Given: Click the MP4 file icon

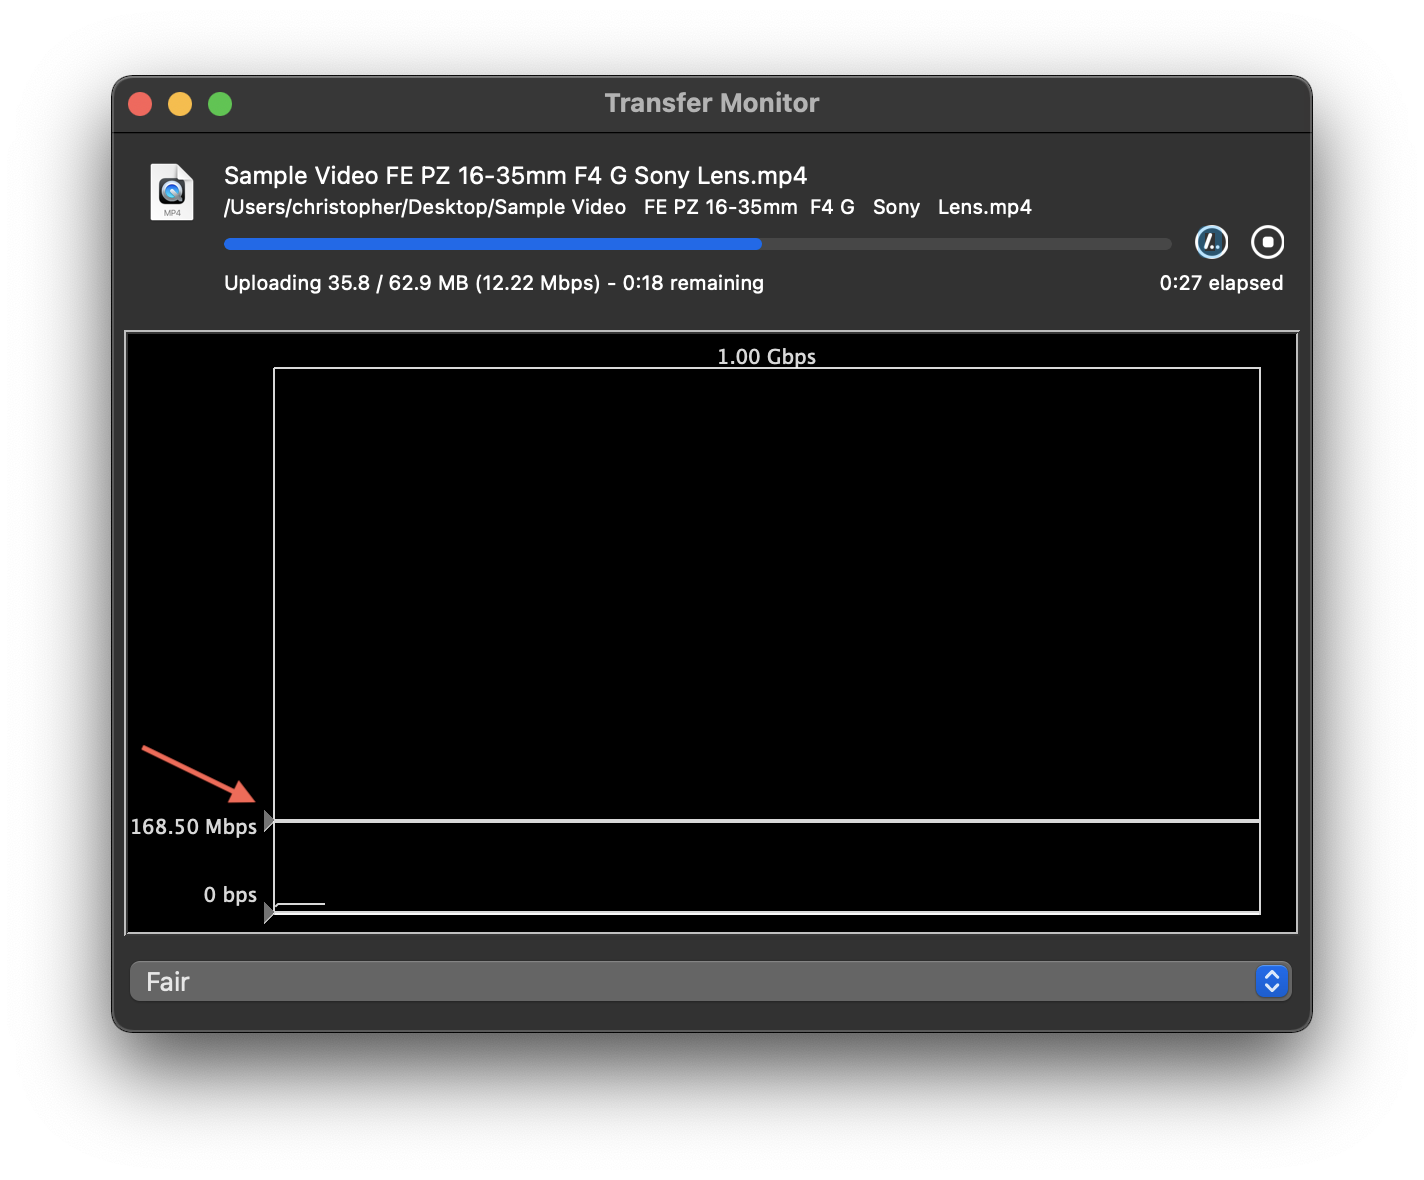Looking at the screenshot, I should (x=172, y=191).
